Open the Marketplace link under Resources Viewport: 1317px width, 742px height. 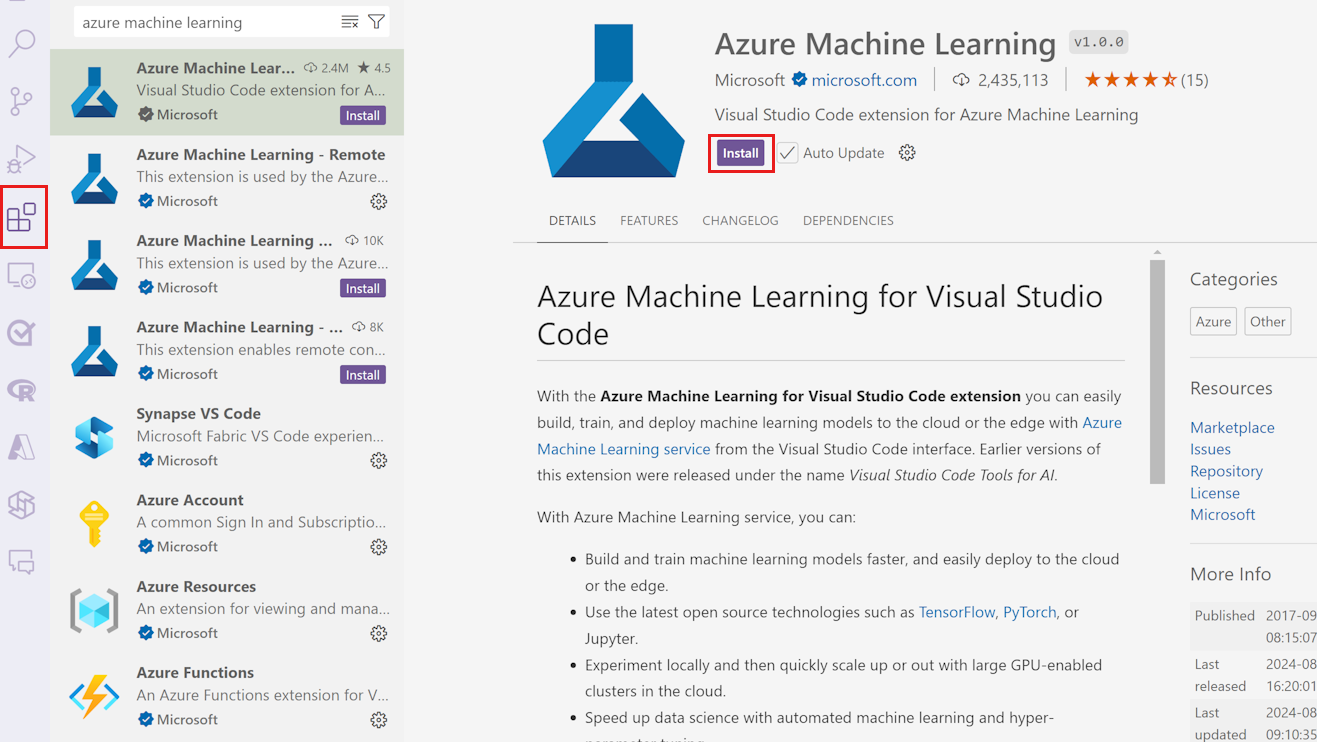coord(1231,427)
